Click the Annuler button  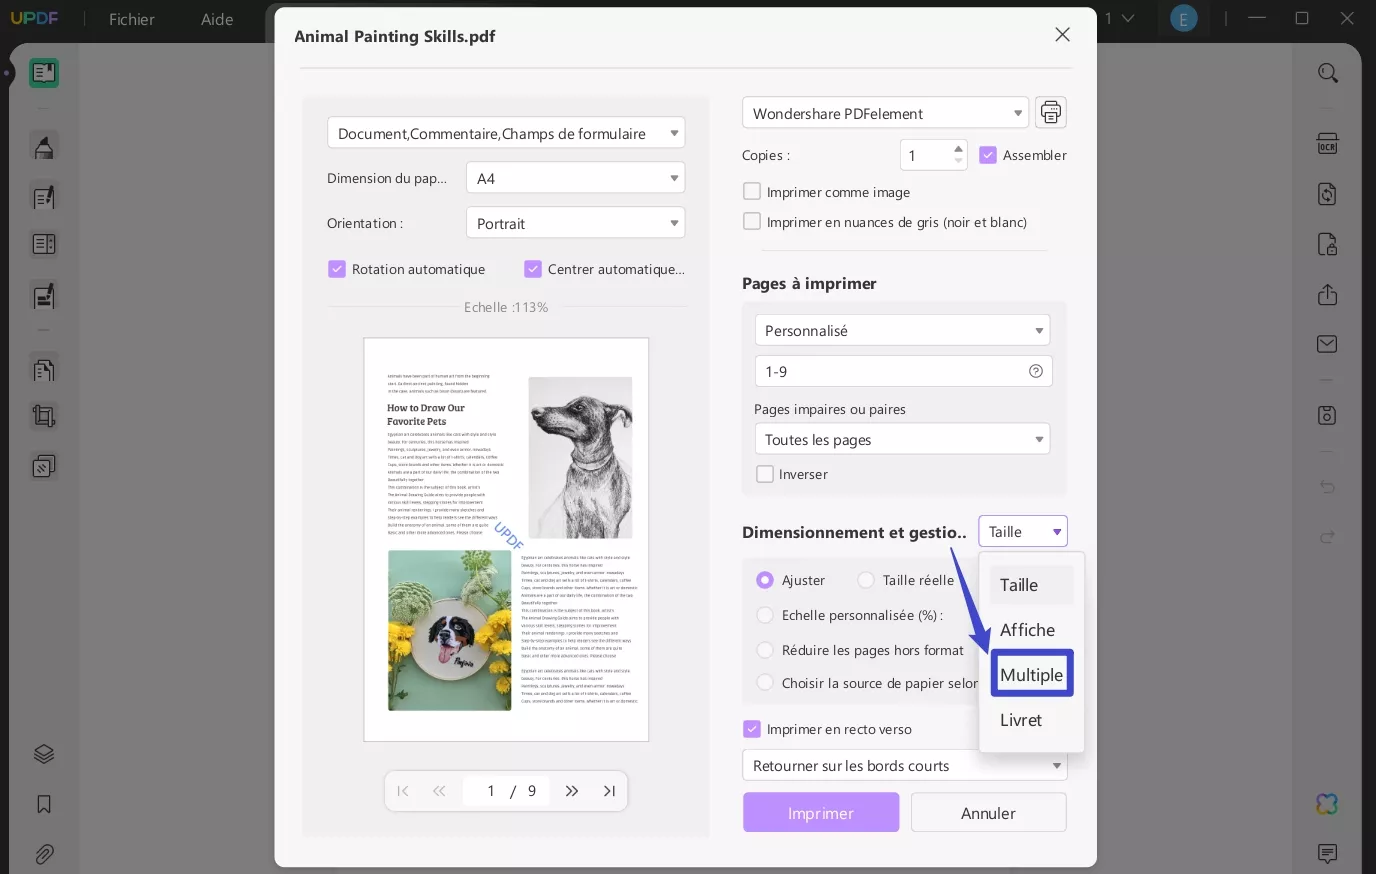pos(988,812)
